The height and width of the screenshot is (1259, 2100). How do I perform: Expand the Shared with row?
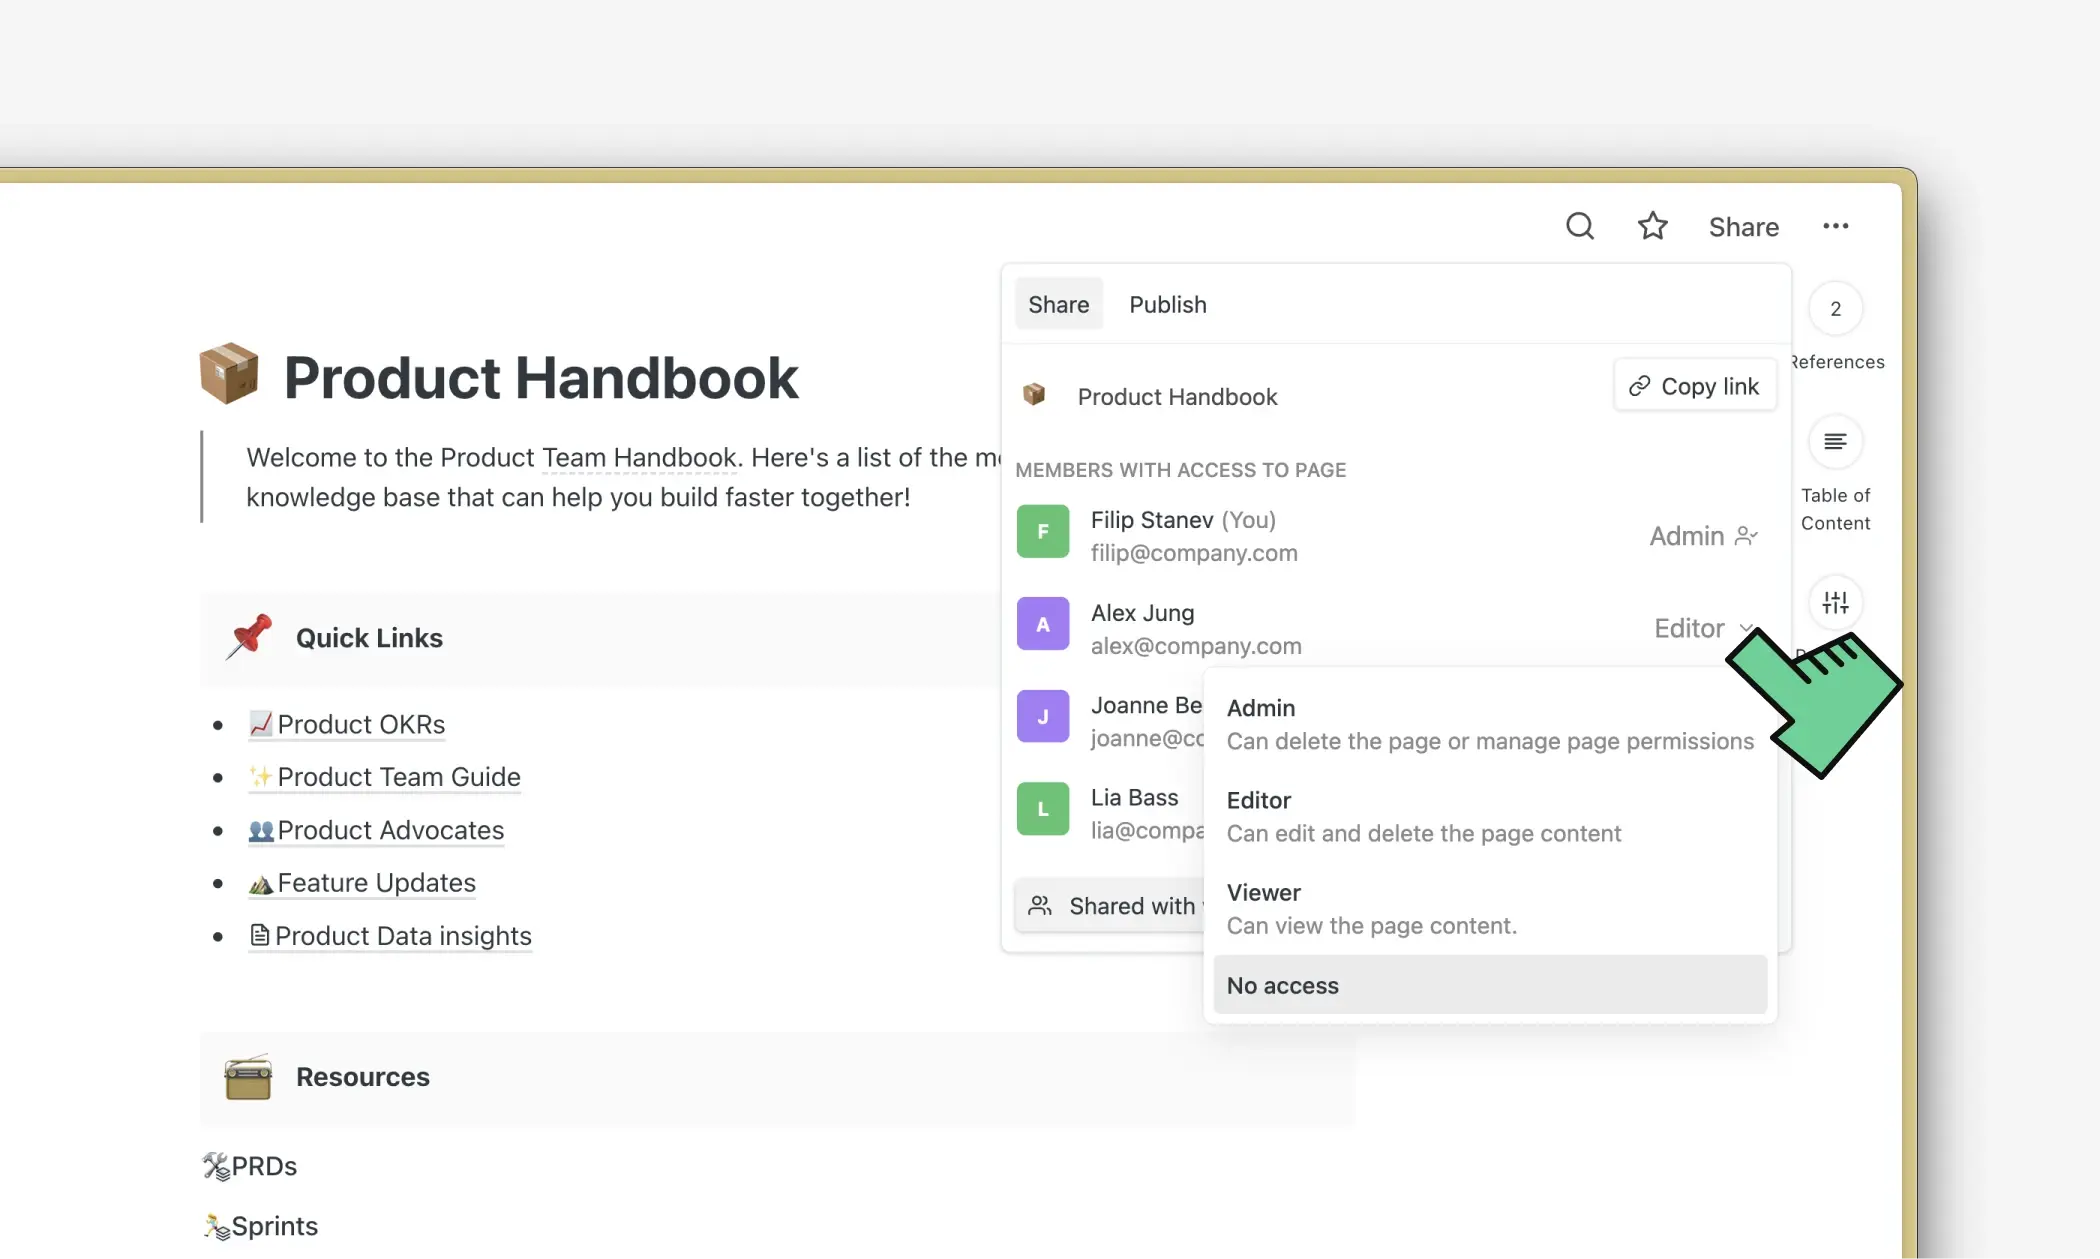coord(1110,905)
